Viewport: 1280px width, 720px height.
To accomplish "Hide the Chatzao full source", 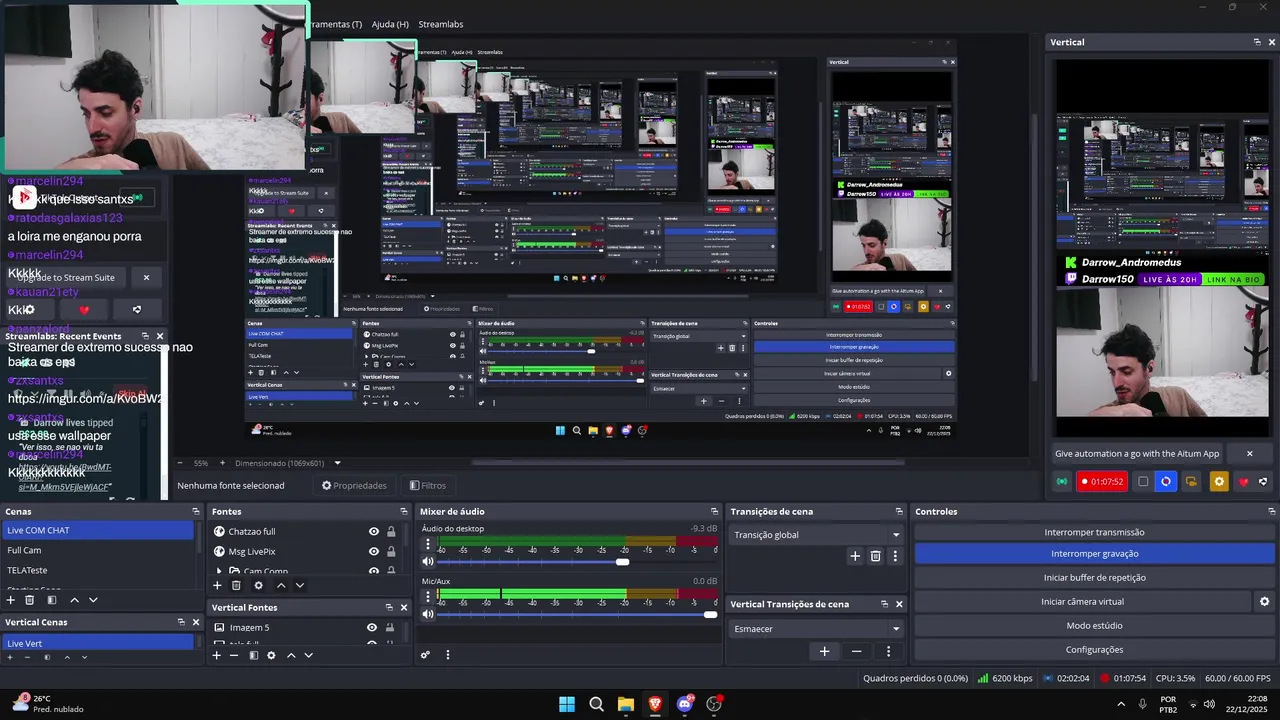I will pos(374,532).
